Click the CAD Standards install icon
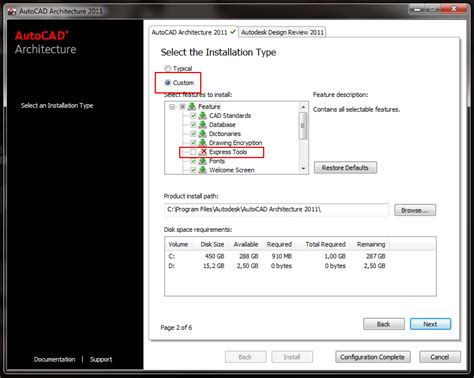Image resolution: width=474 pixels, height=378 pixels. 202,116
